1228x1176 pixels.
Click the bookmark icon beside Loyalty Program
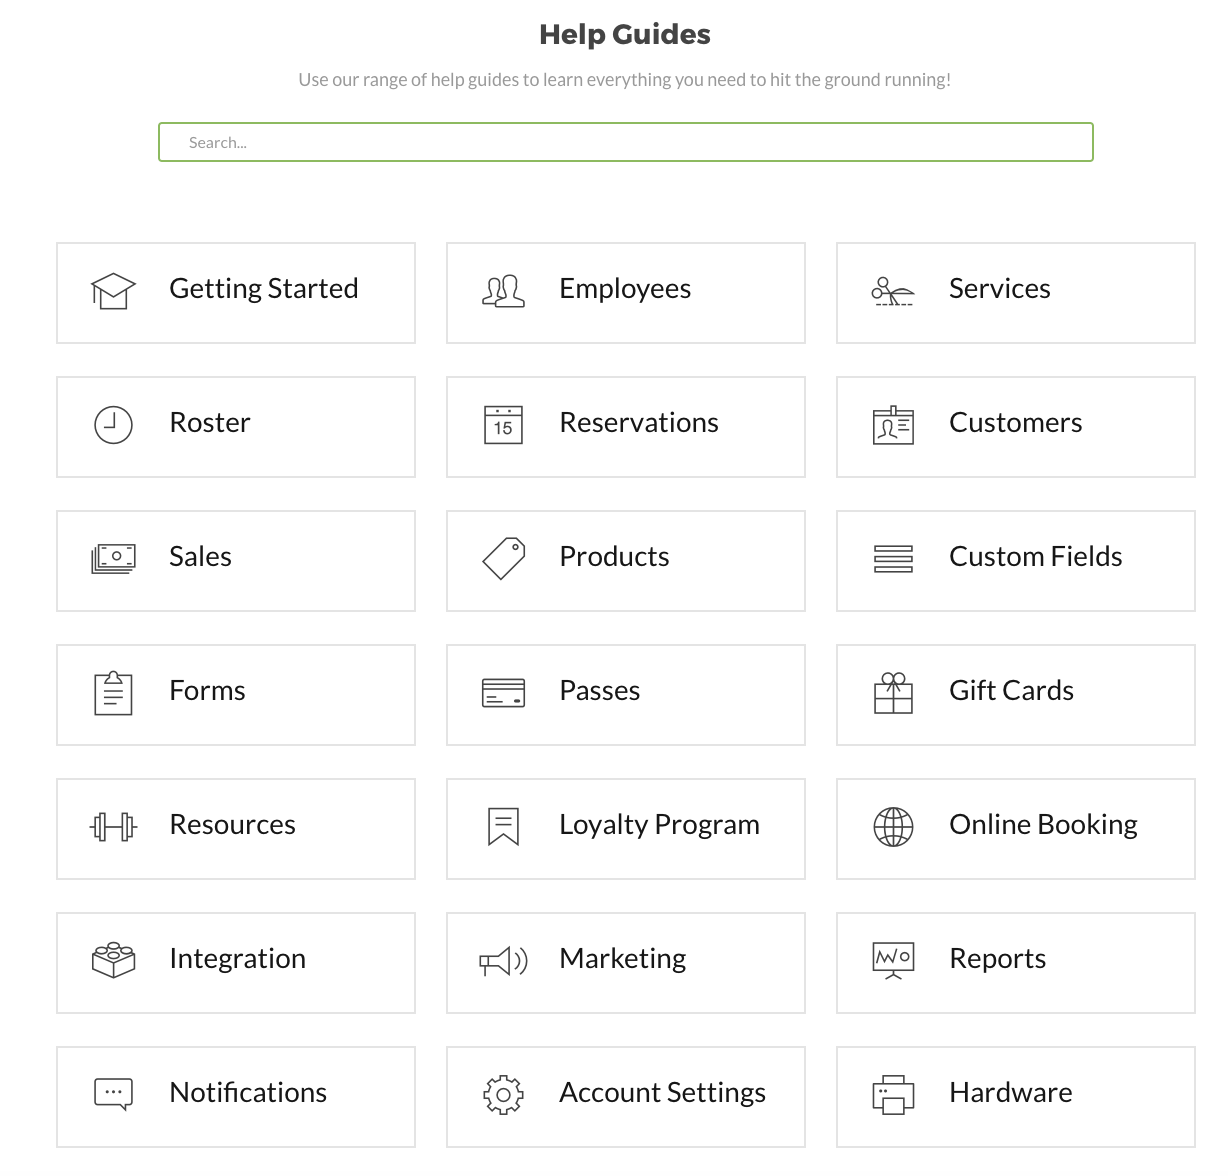click(503, 827)
